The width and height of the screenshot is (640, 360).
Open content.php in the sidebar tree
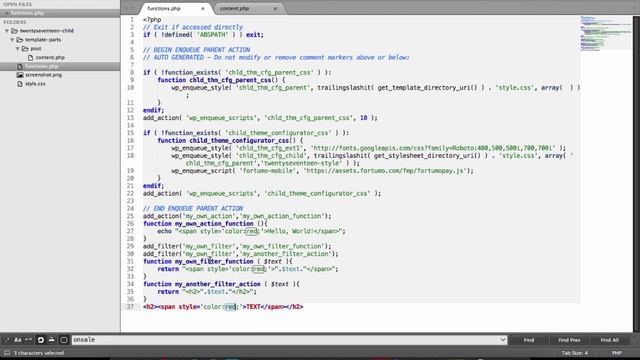tap(50, 58)
